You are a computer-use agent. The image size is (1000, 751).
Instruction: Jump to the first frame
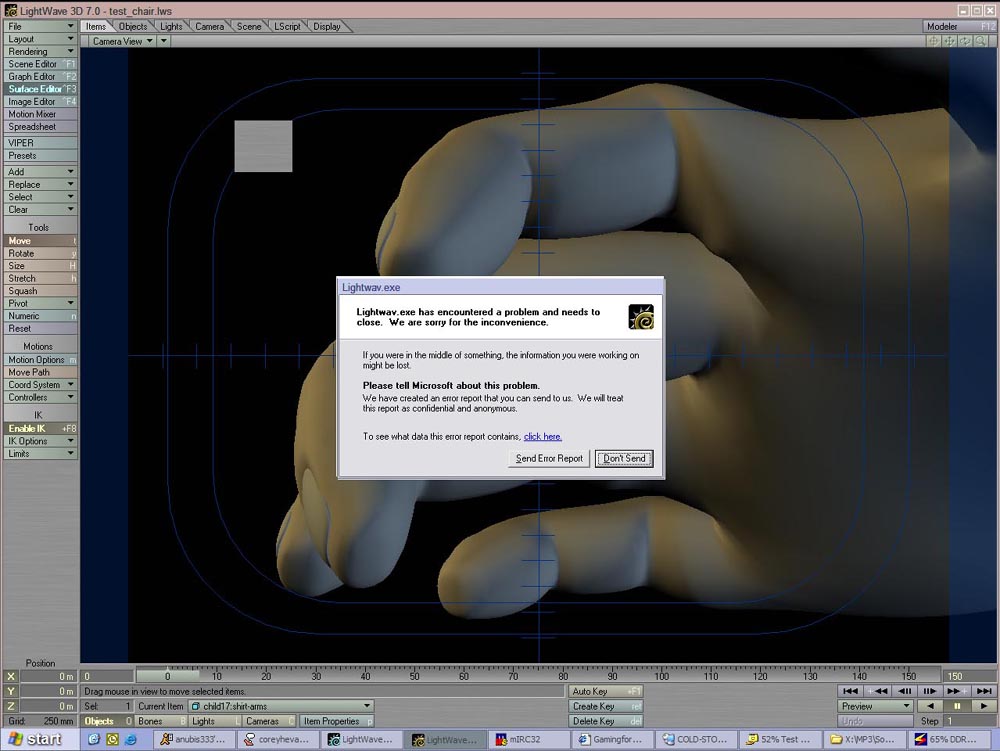(x=850, y=691)
